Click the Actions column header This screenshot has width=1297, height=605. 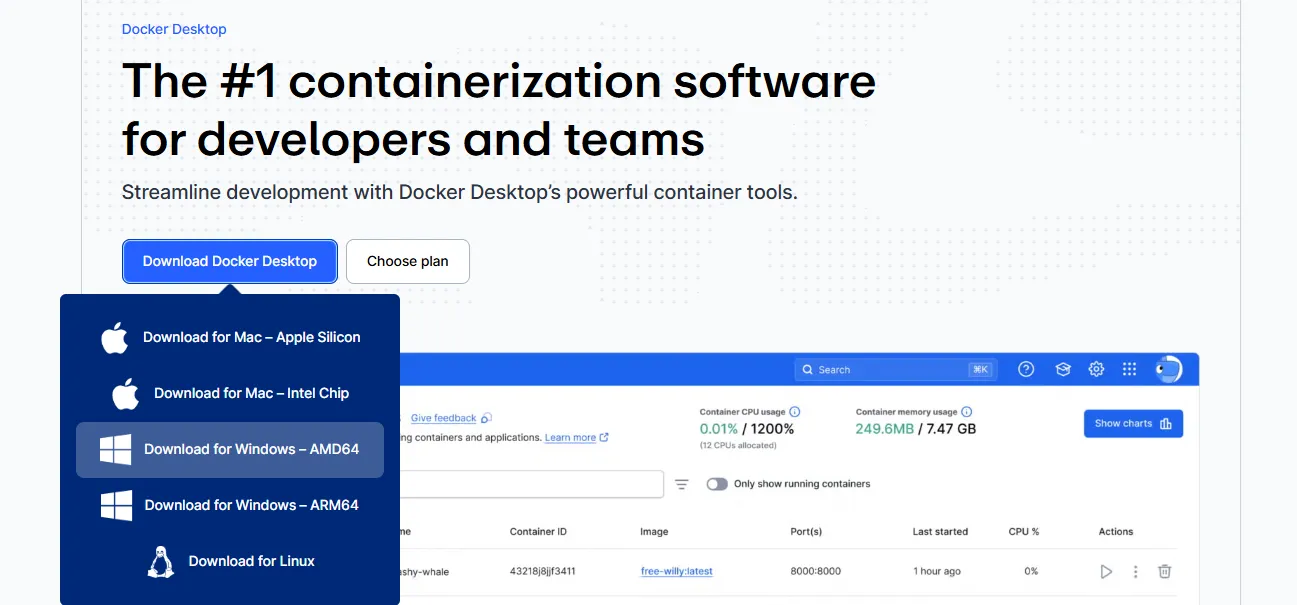point(1116,532)
